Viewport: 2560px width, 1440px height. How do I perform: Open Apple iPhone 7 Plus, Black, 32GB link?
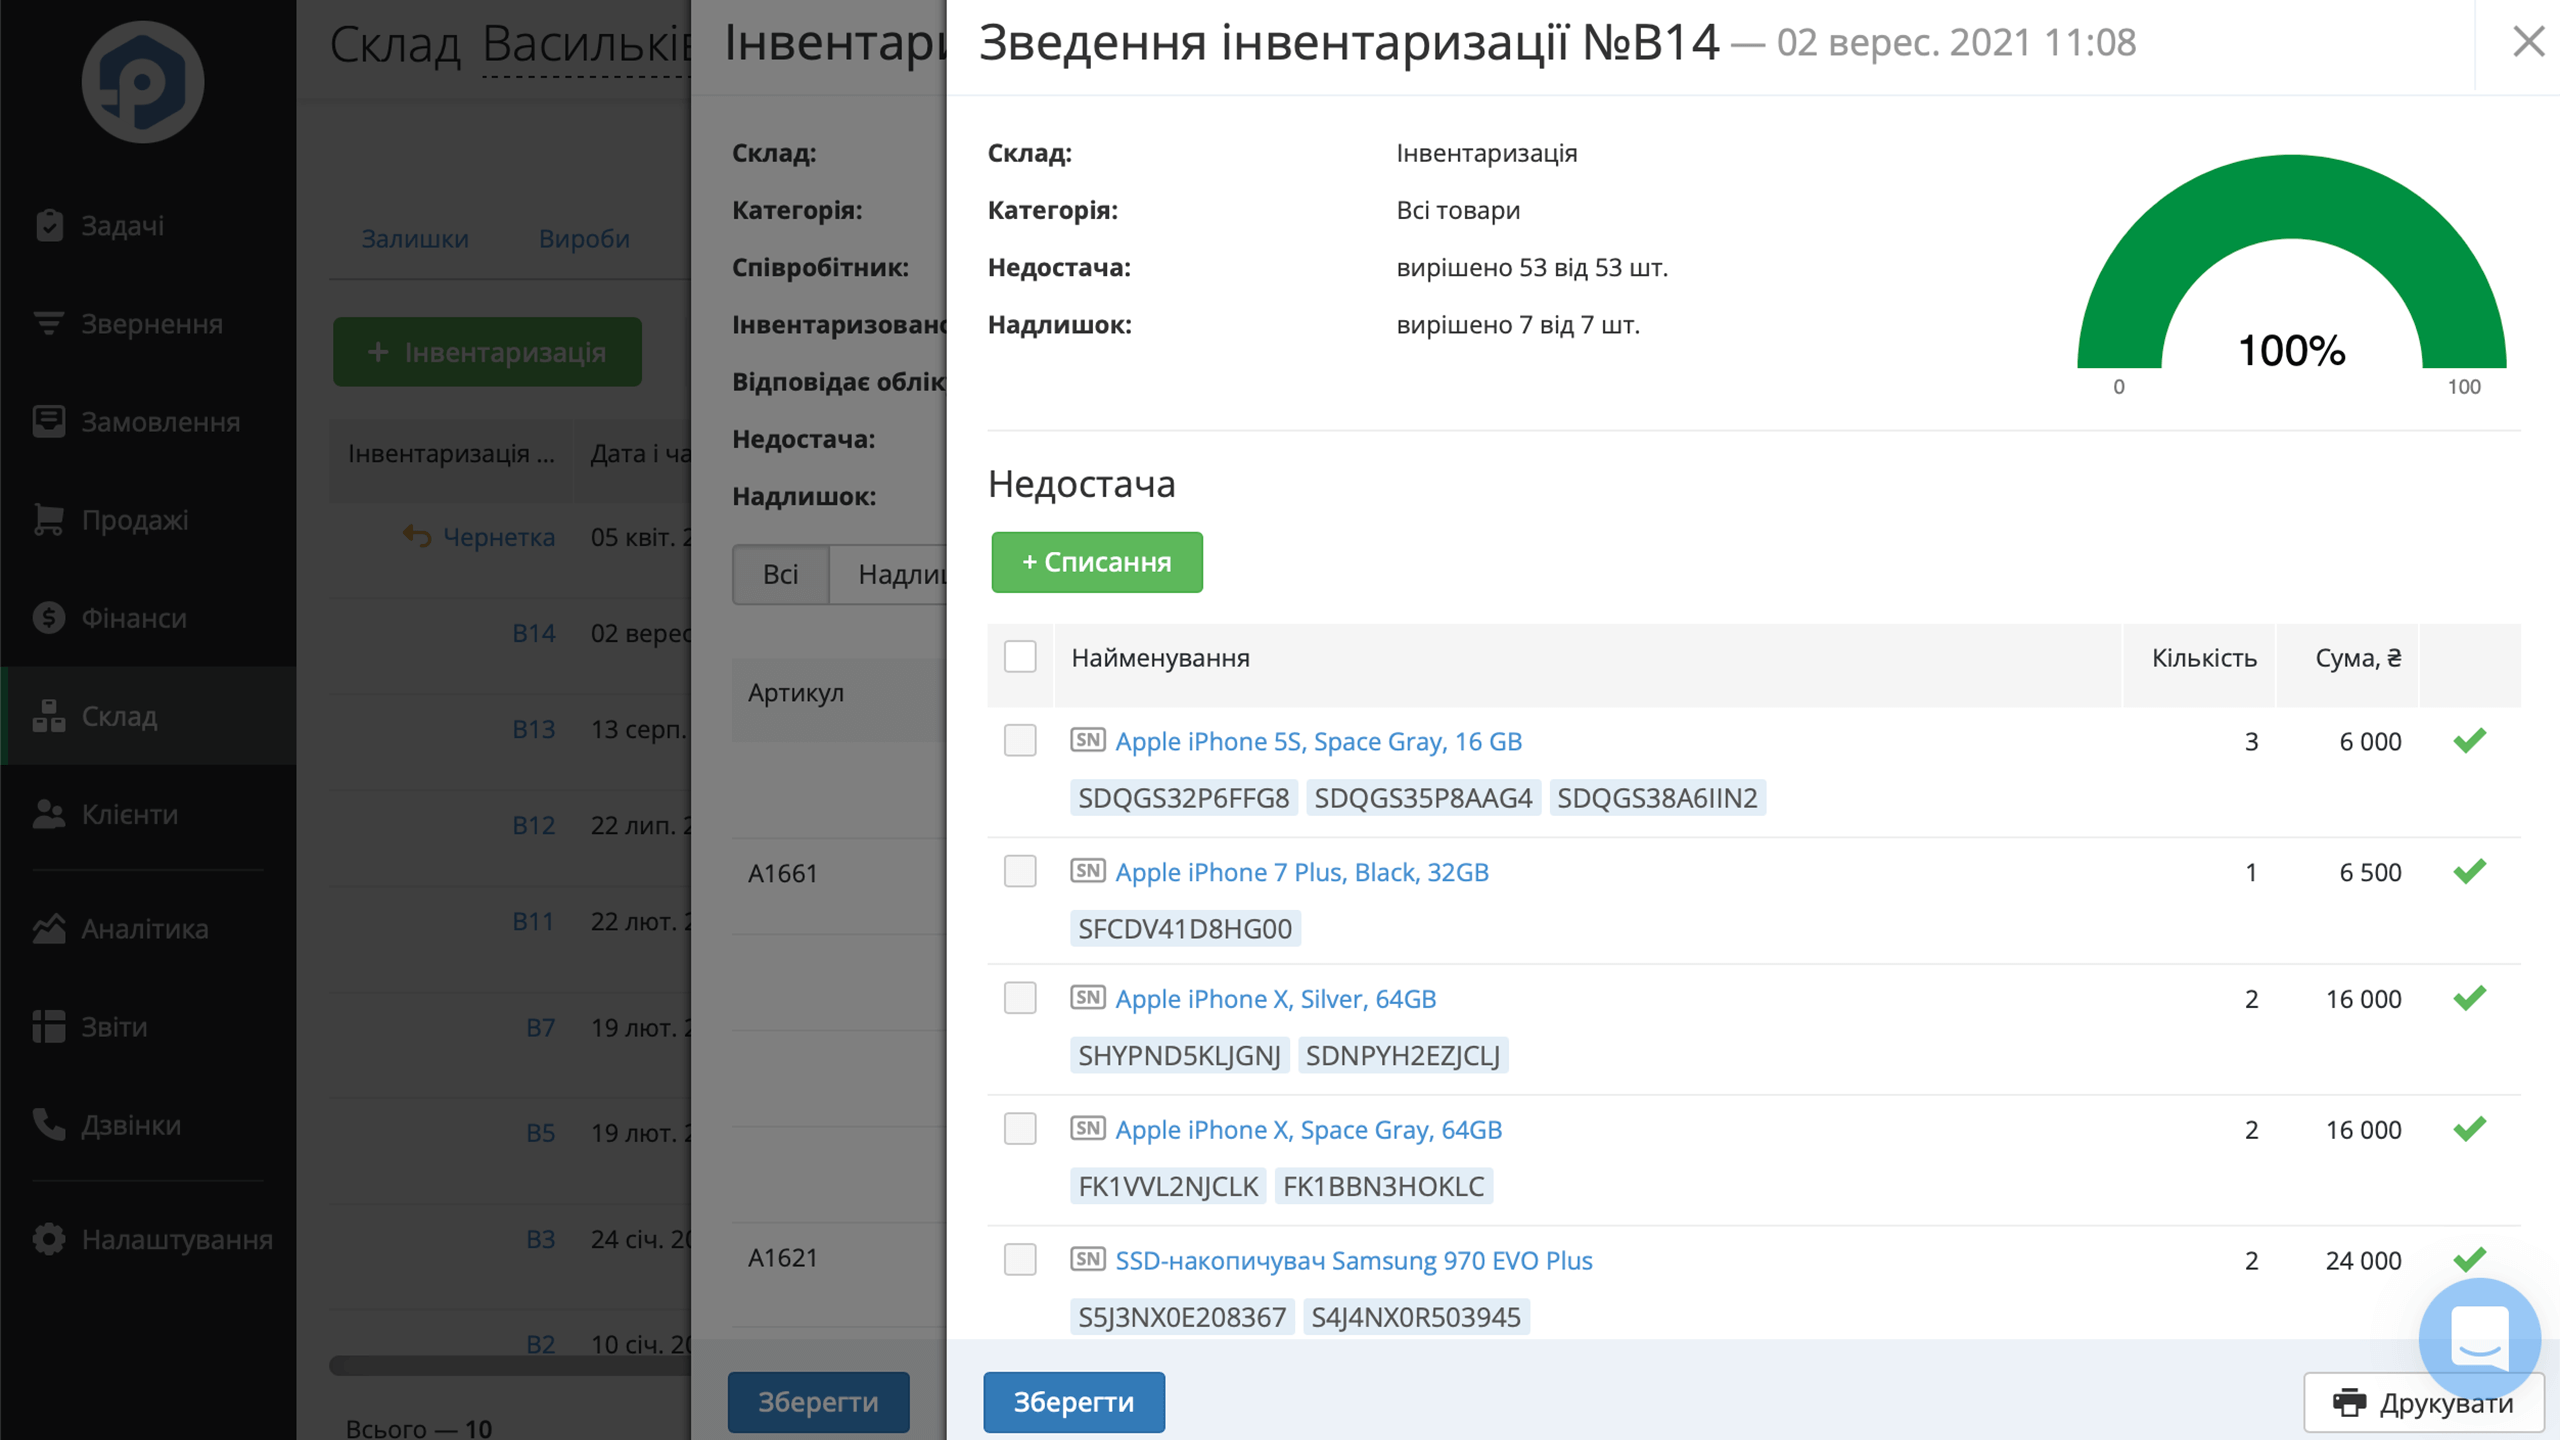[x=1302, y=872]
